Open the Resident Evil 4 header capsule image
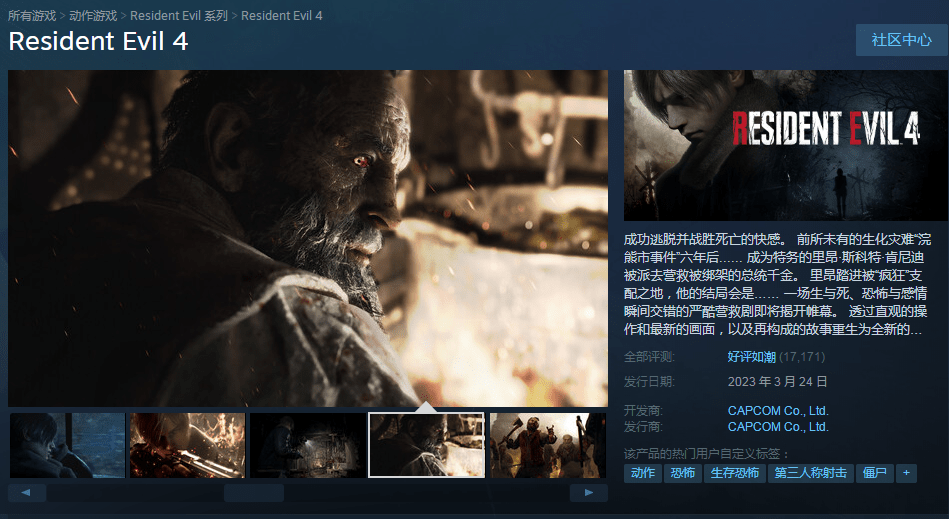This screenshot has width=949, height=519. coord(786,145)
